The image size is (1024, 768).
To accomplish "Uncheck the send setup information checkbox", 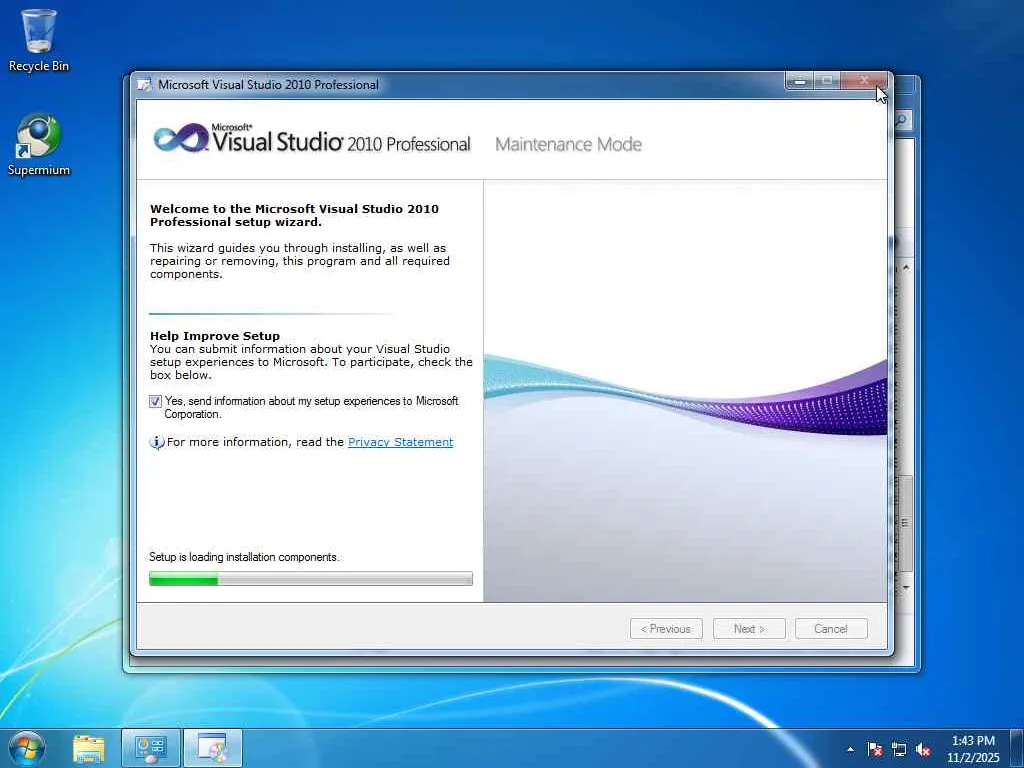I will click(x=155, y=402).
